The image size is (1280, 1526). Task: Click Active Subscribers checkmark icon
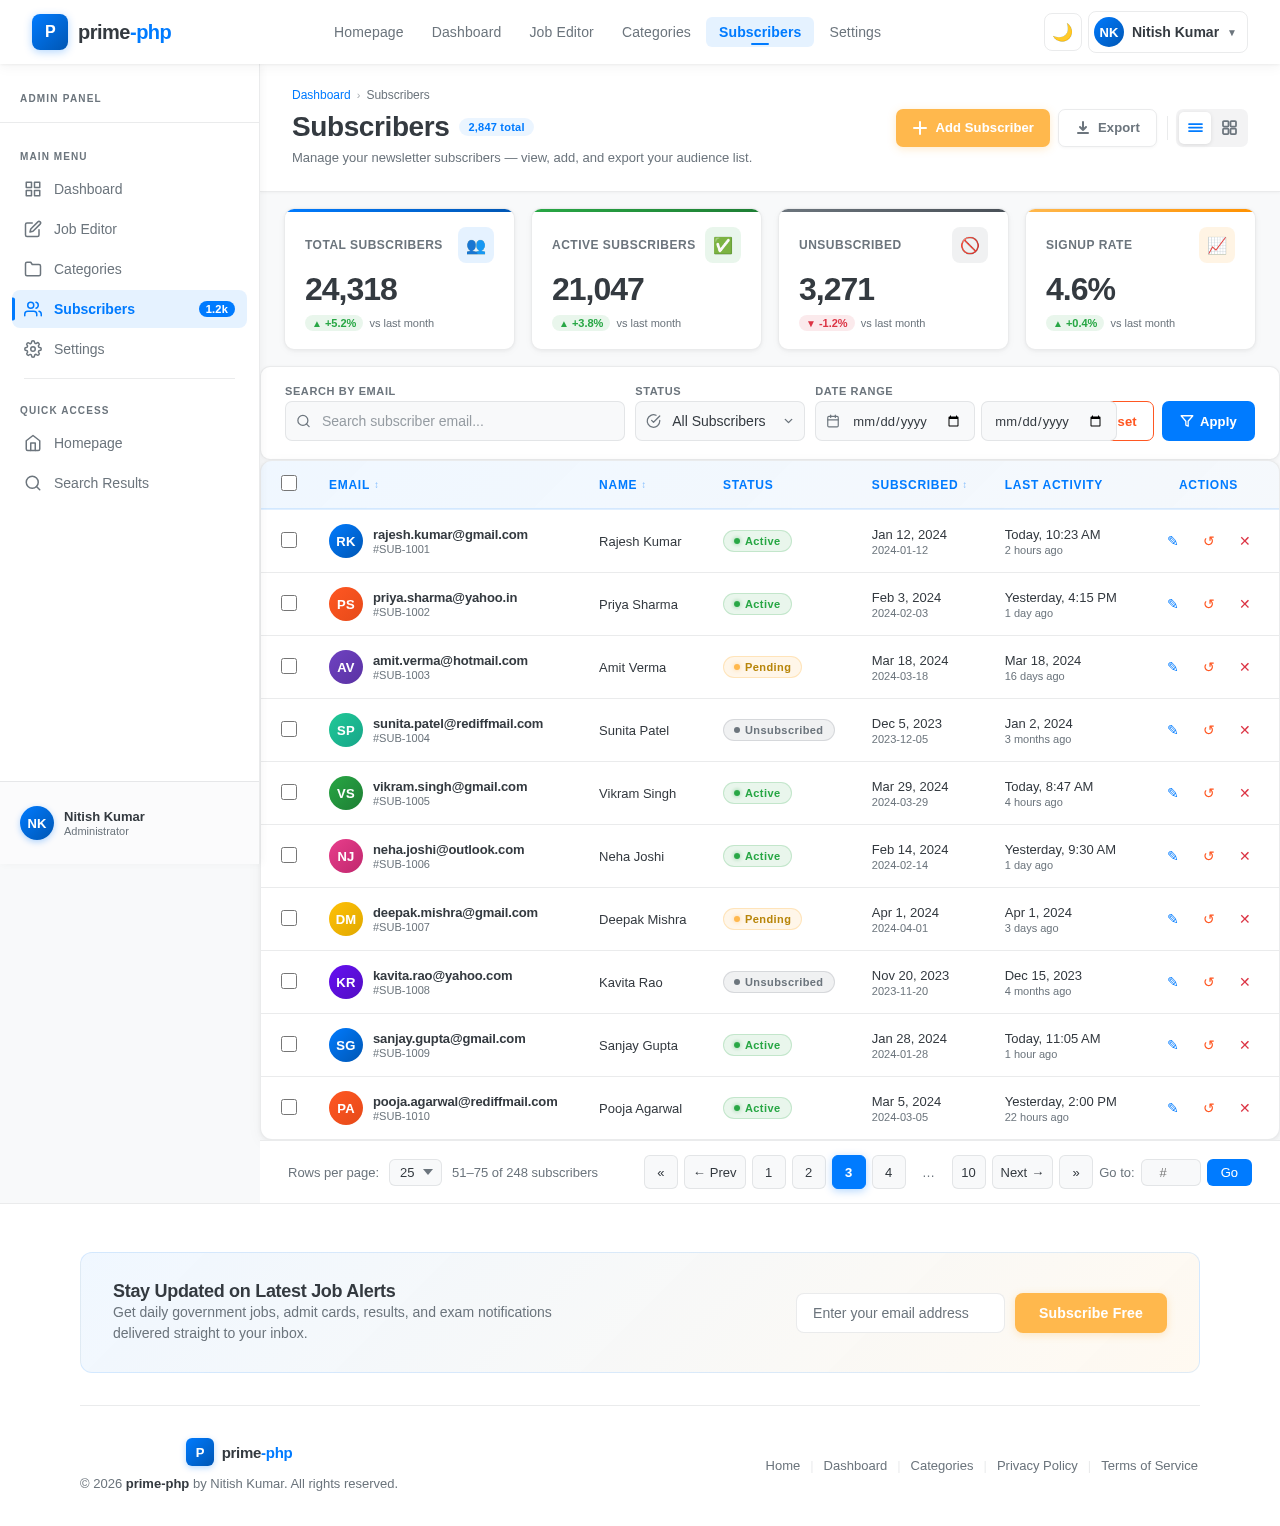coord(723,245)
